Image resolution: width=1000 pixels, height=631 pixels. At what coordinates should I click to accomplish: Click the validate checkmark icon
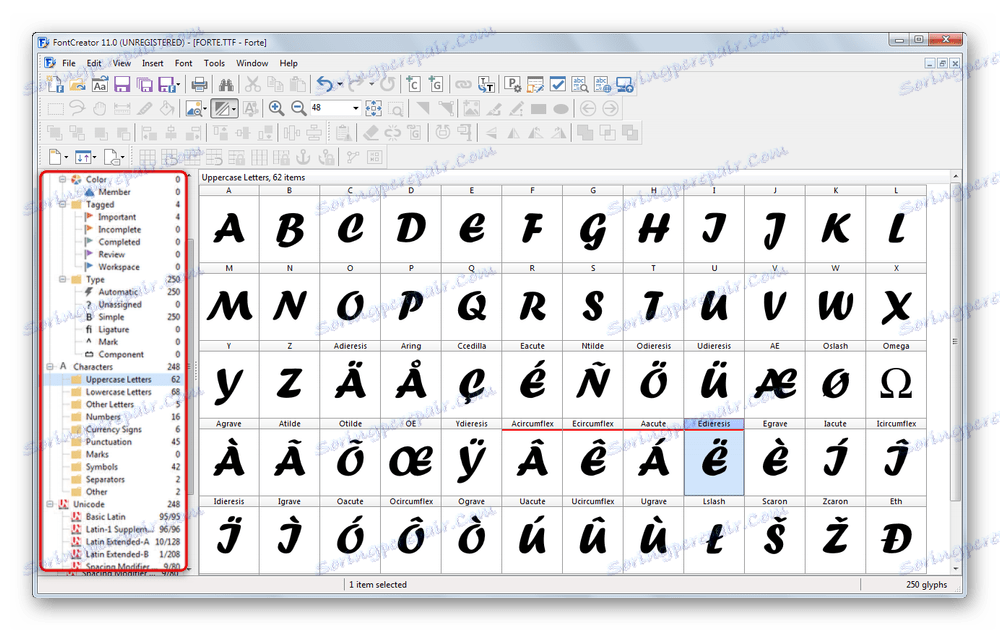(x=557, y=84)
